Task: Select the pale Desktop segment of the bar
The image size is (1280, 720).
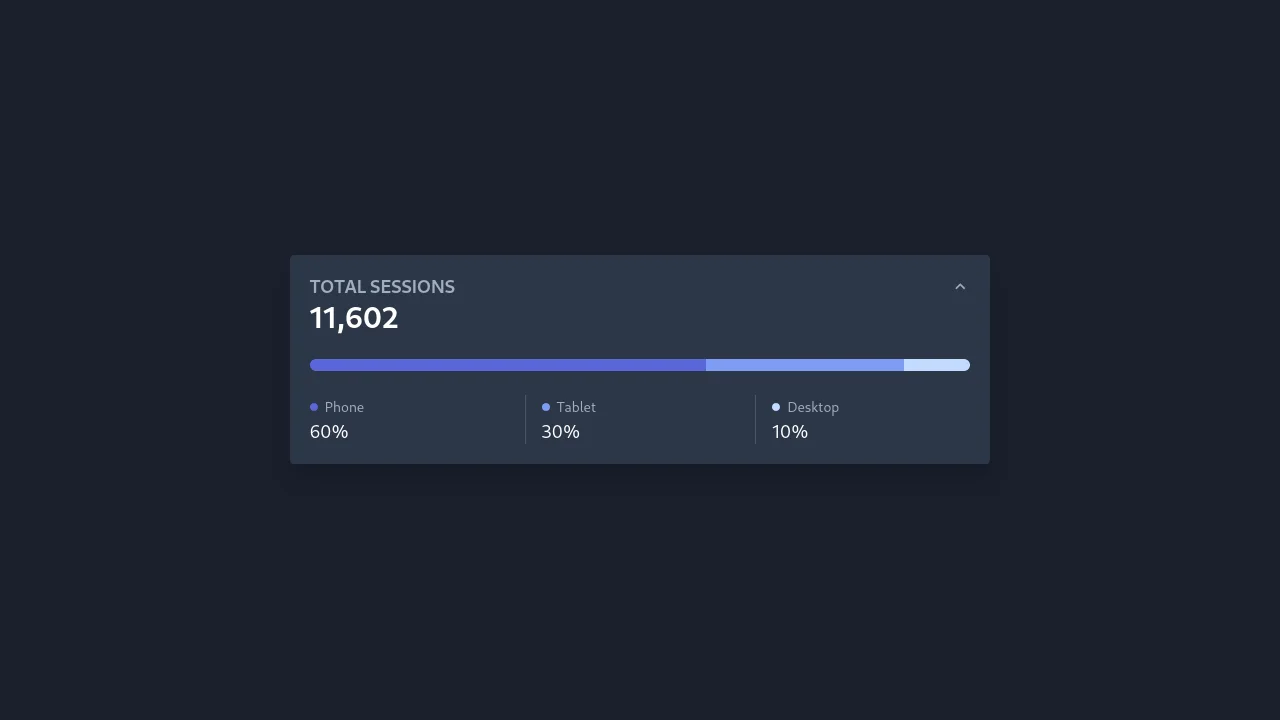Action: click(936, 364)
